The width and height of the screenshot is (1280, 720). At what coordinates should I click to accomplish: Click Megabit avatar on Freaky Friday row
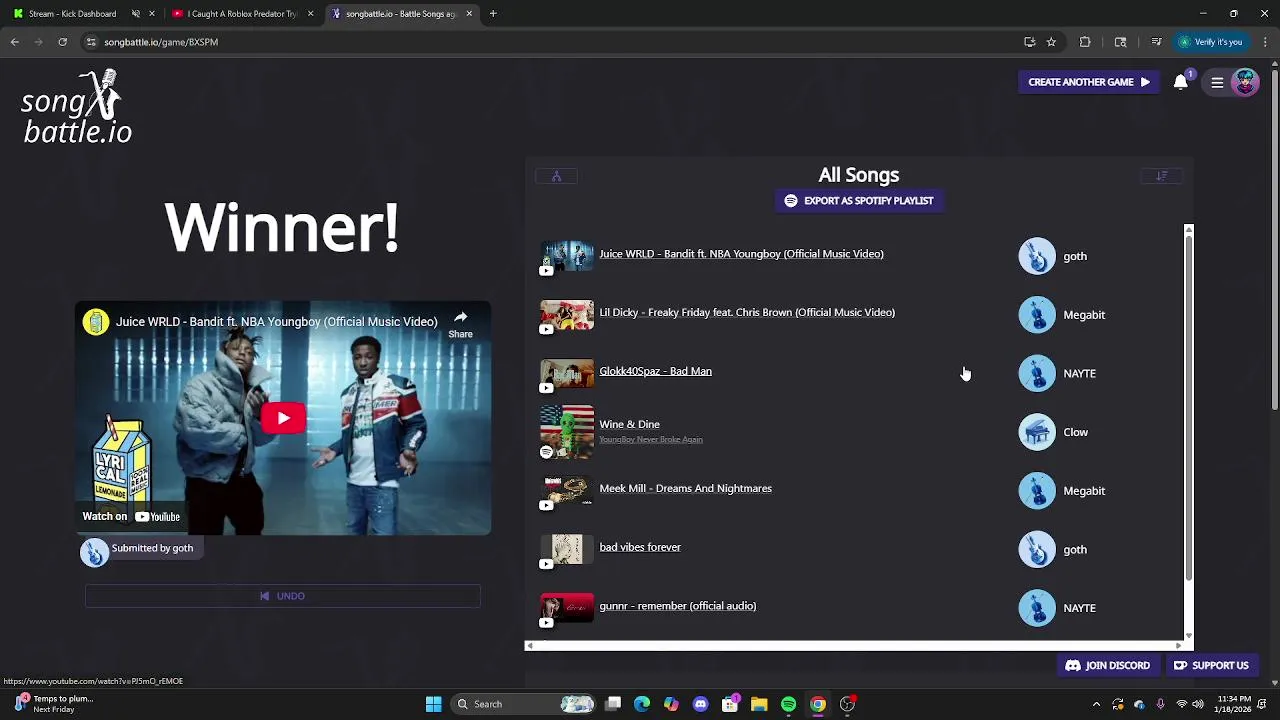point(1037,315)
